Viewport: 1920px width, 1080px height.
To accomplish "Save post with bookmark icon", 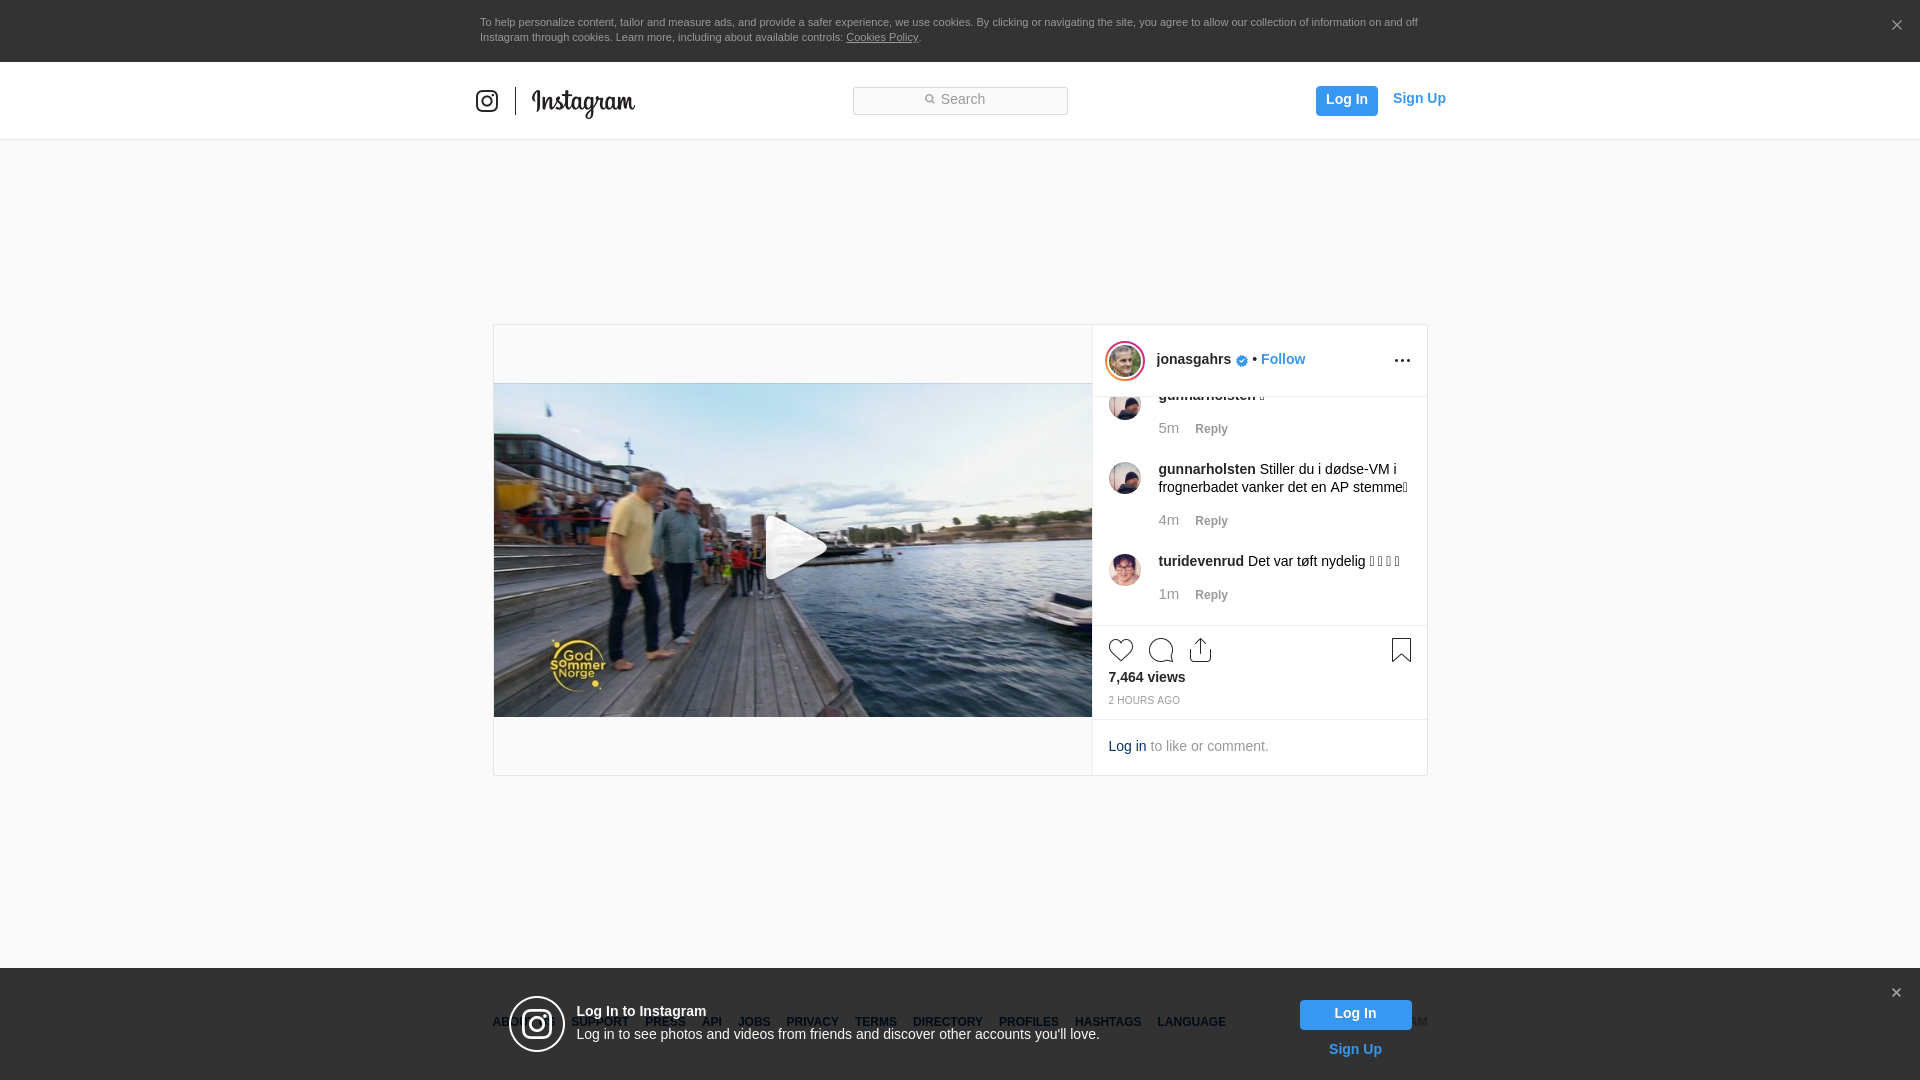I will click(x=1401, y=650).
